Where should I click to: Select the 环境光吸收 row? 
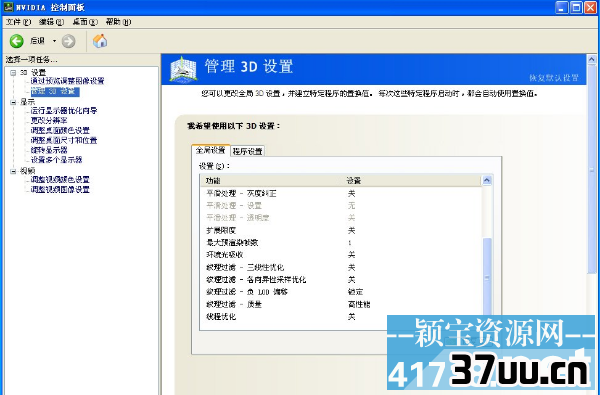click(x=341, y=255)
